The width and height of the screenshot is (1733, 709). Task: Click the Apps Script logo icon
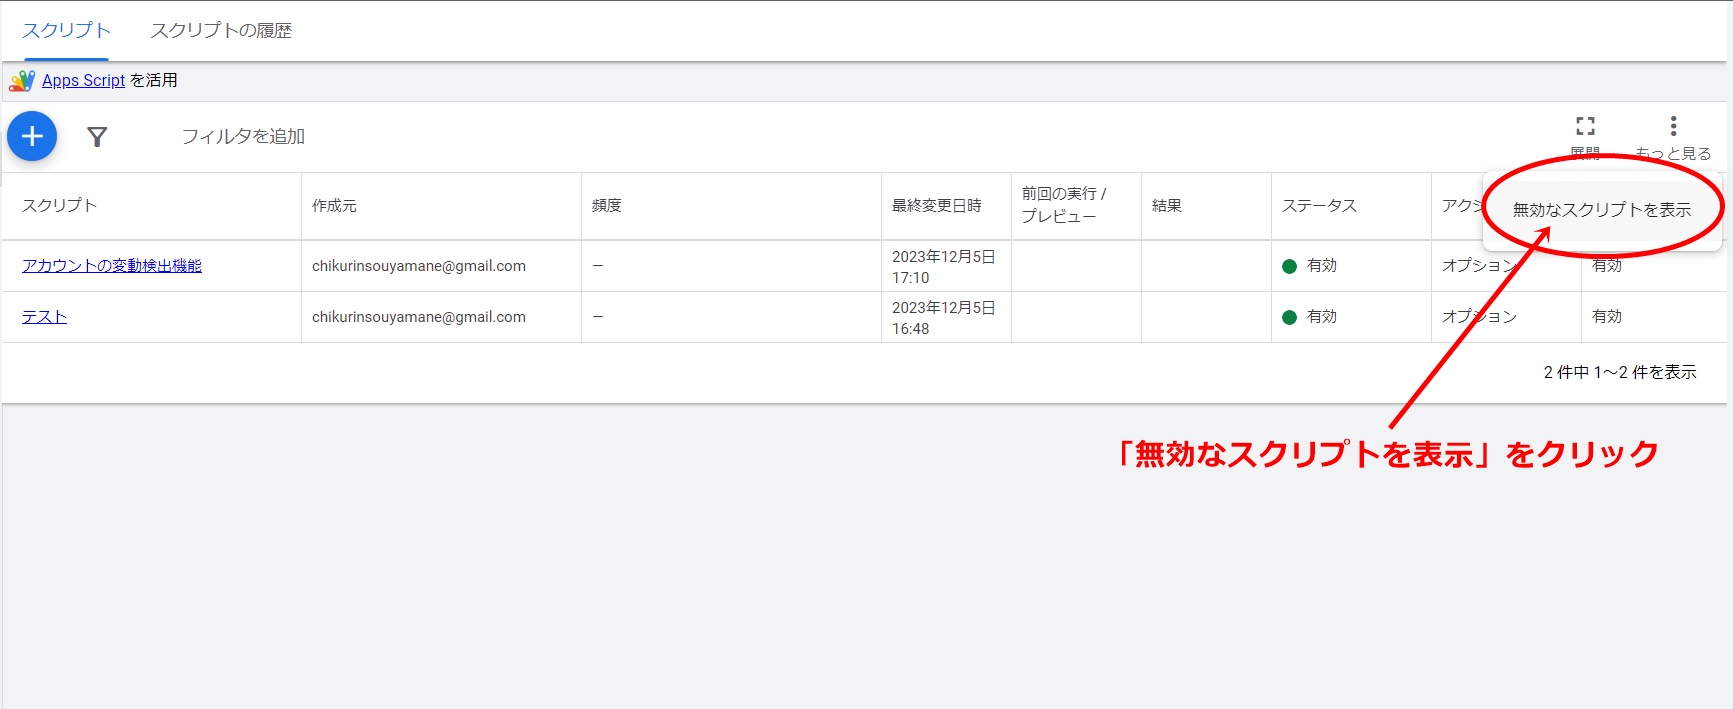pos(22,81)
